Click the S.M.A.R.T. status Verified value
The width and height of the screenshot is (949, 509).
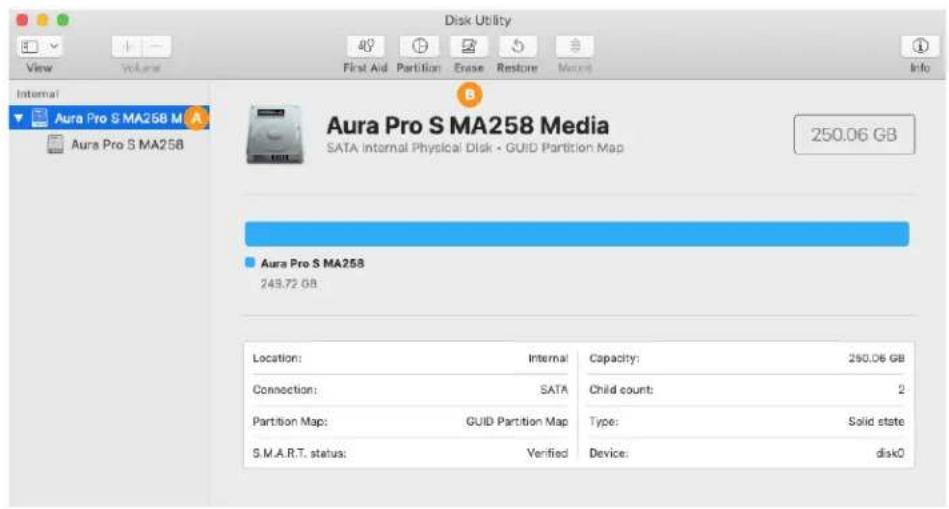tap(547, 453)
